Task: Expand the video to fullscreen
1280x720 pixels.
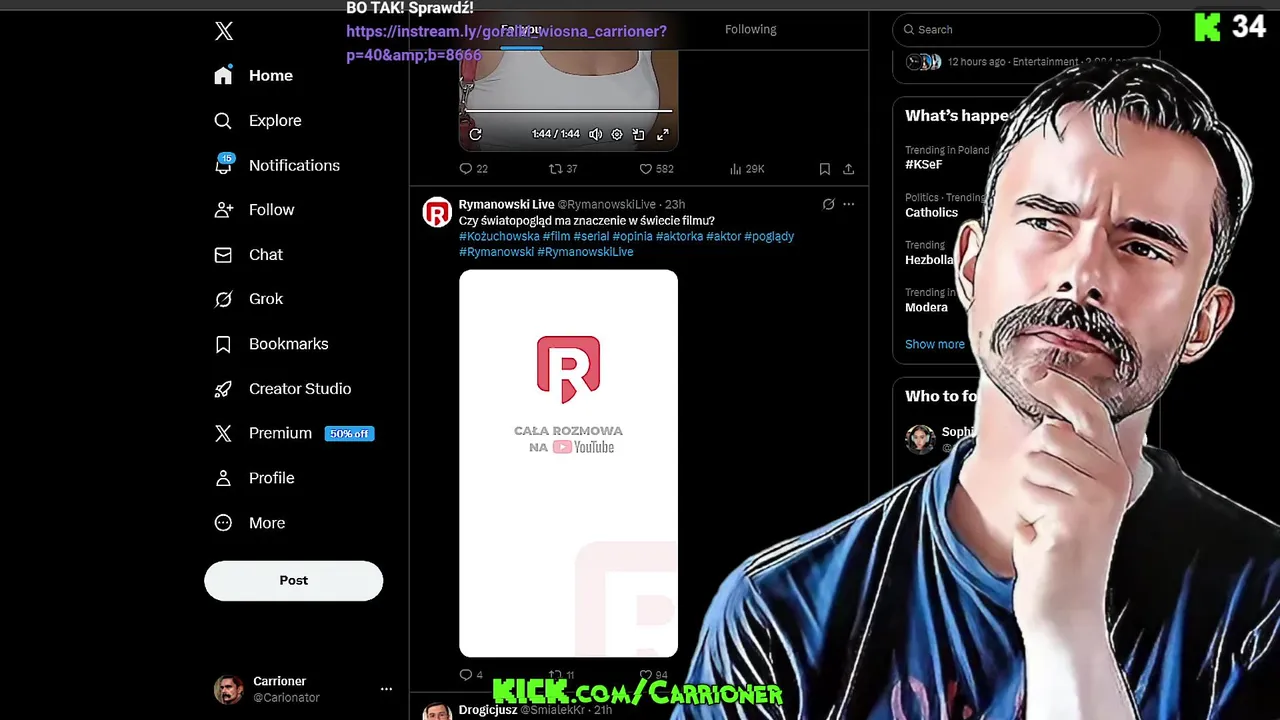Action: [x=662, y=134]
